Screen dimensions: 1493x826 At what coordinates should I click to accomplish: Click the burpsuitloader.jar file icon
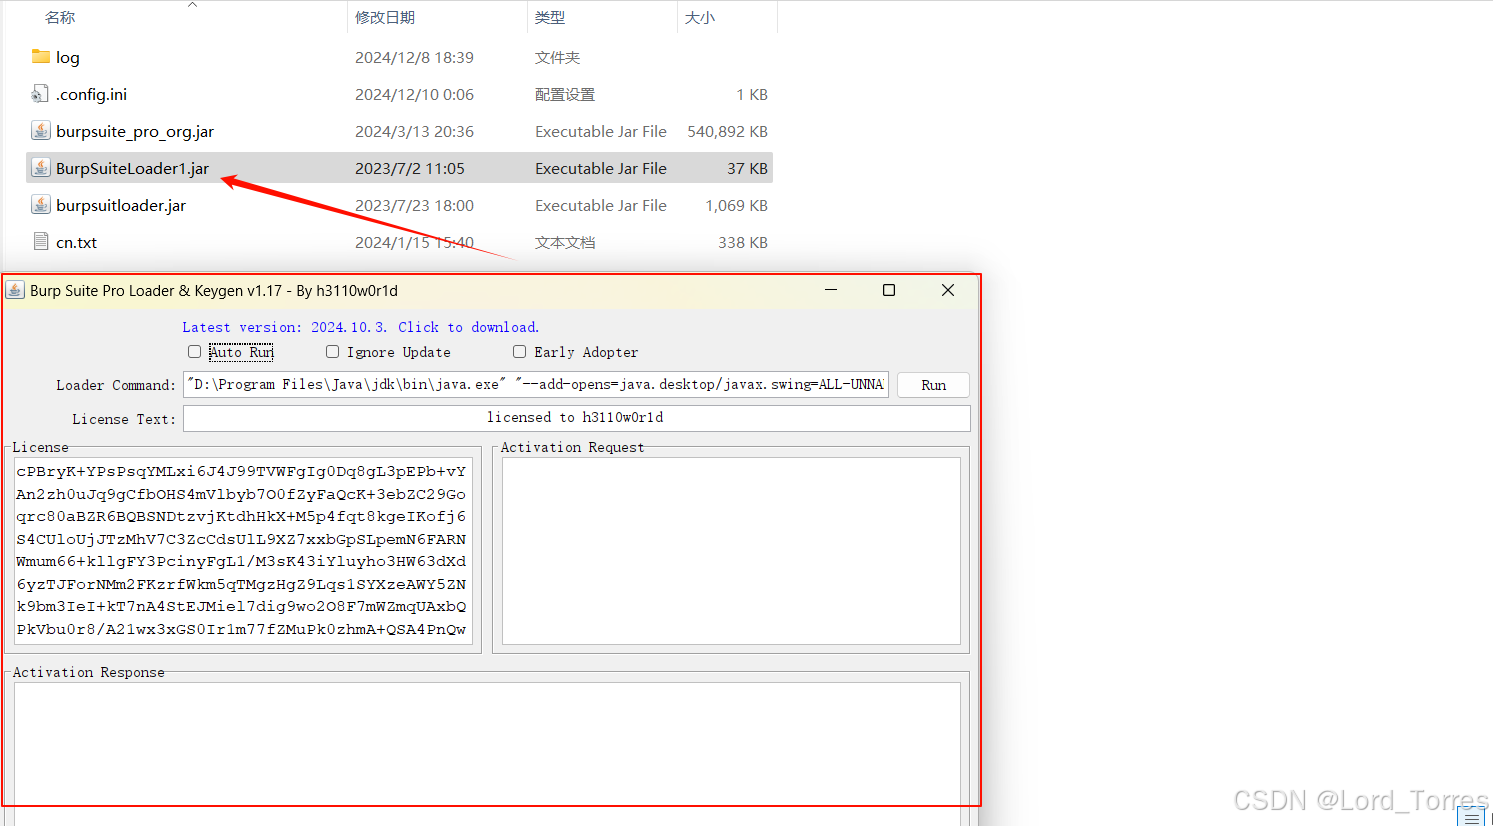coord(41,205)
